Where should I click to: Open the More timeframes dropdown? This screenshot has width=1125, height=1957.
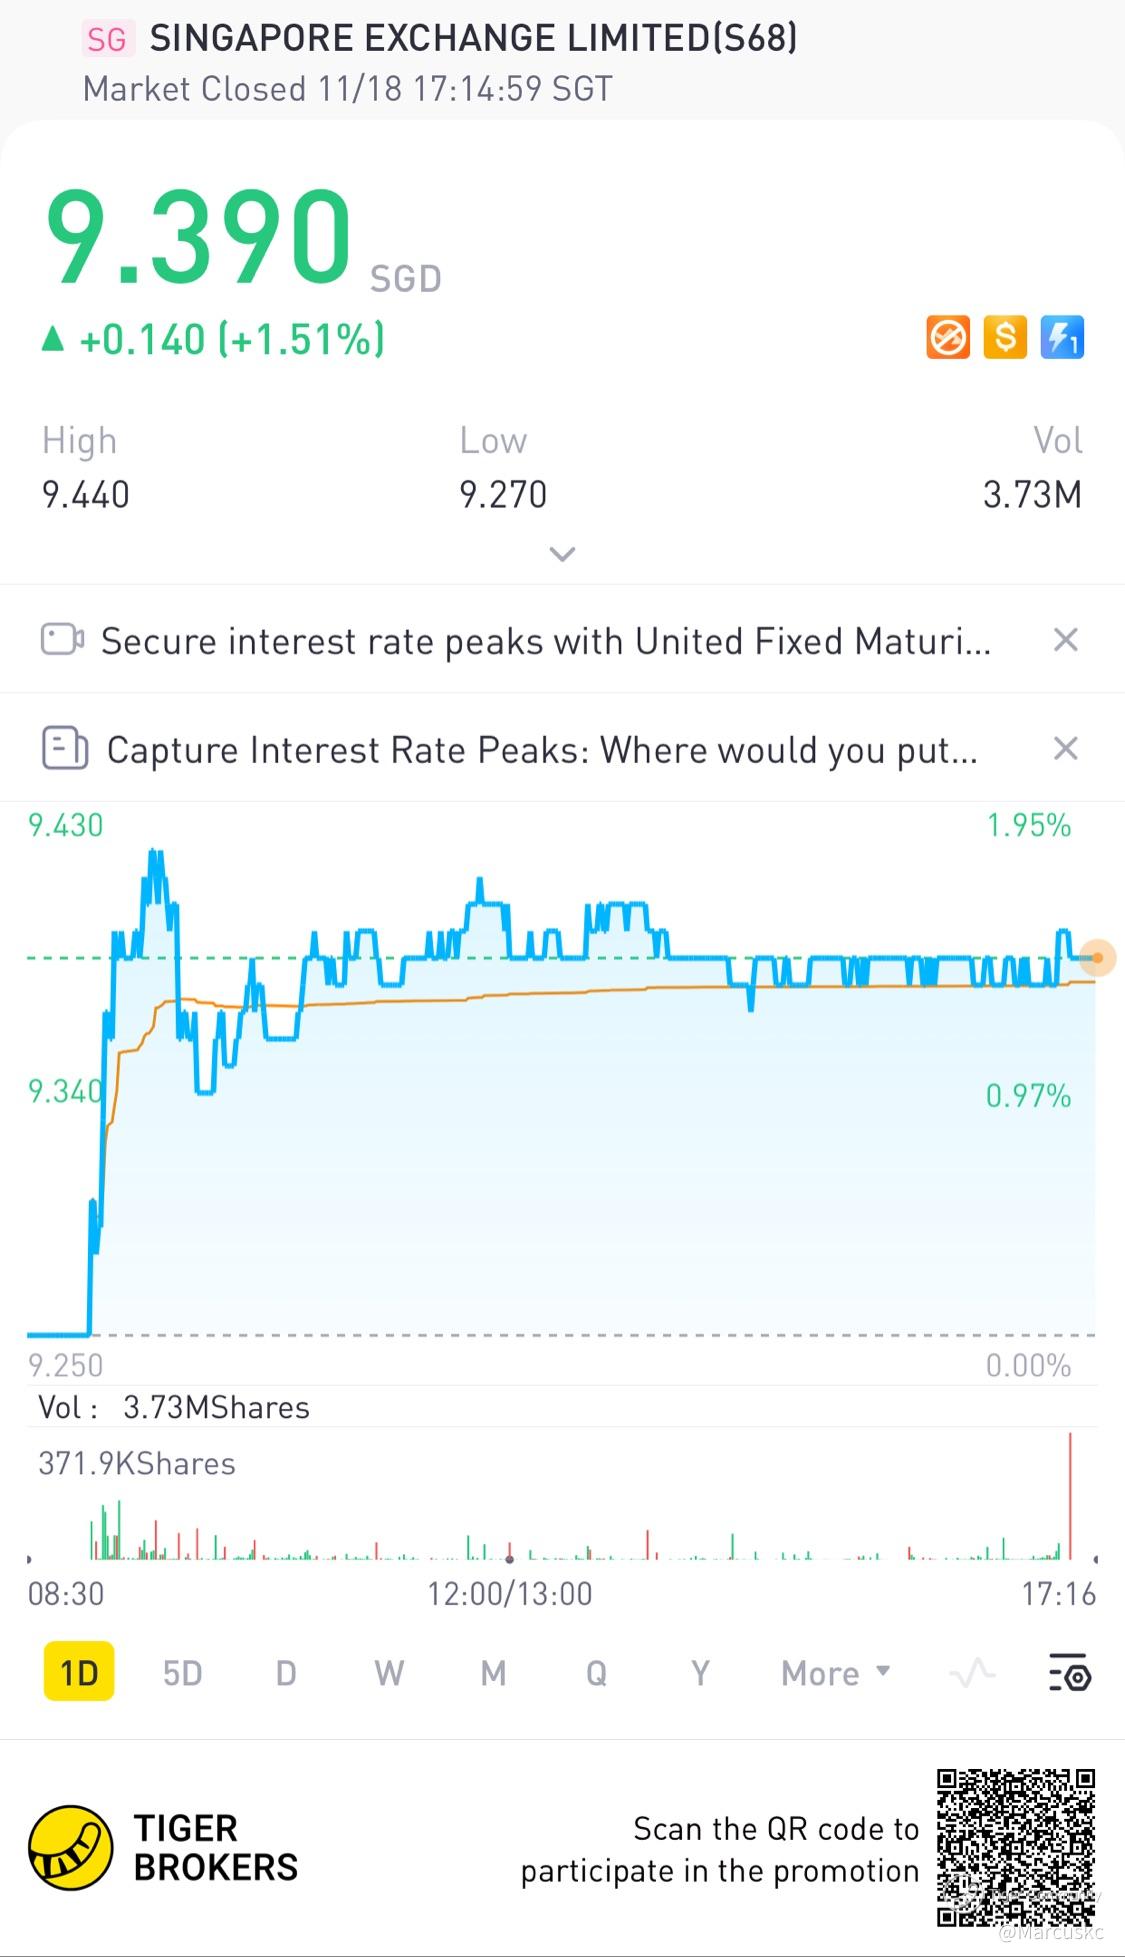click(835, 1673)
